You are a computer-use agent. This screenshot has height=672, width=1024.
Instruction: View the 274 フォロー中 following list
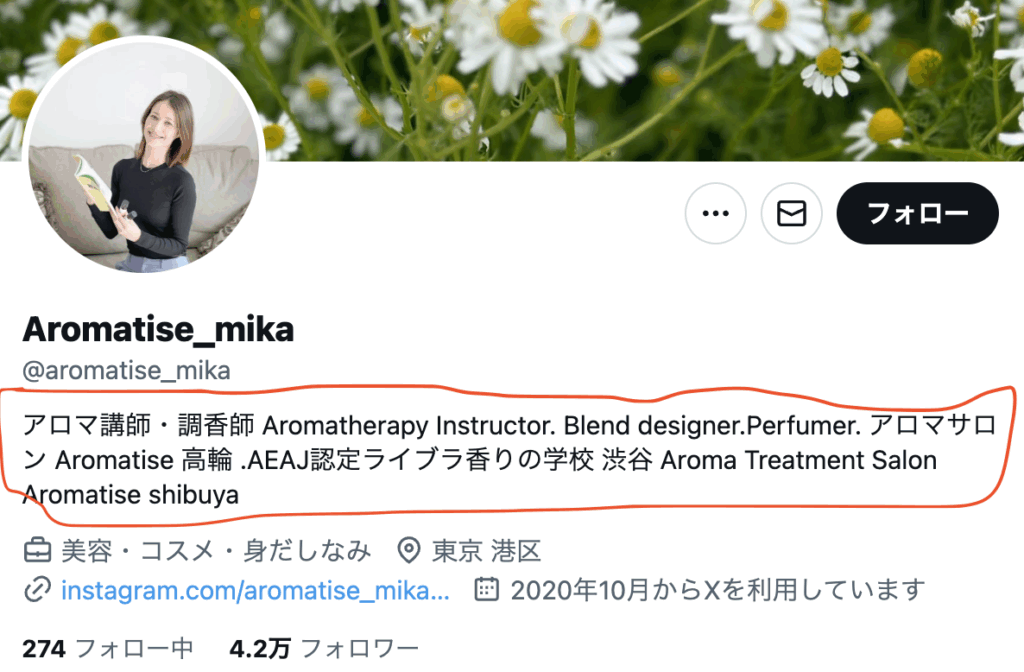click(x=108, y=648)
